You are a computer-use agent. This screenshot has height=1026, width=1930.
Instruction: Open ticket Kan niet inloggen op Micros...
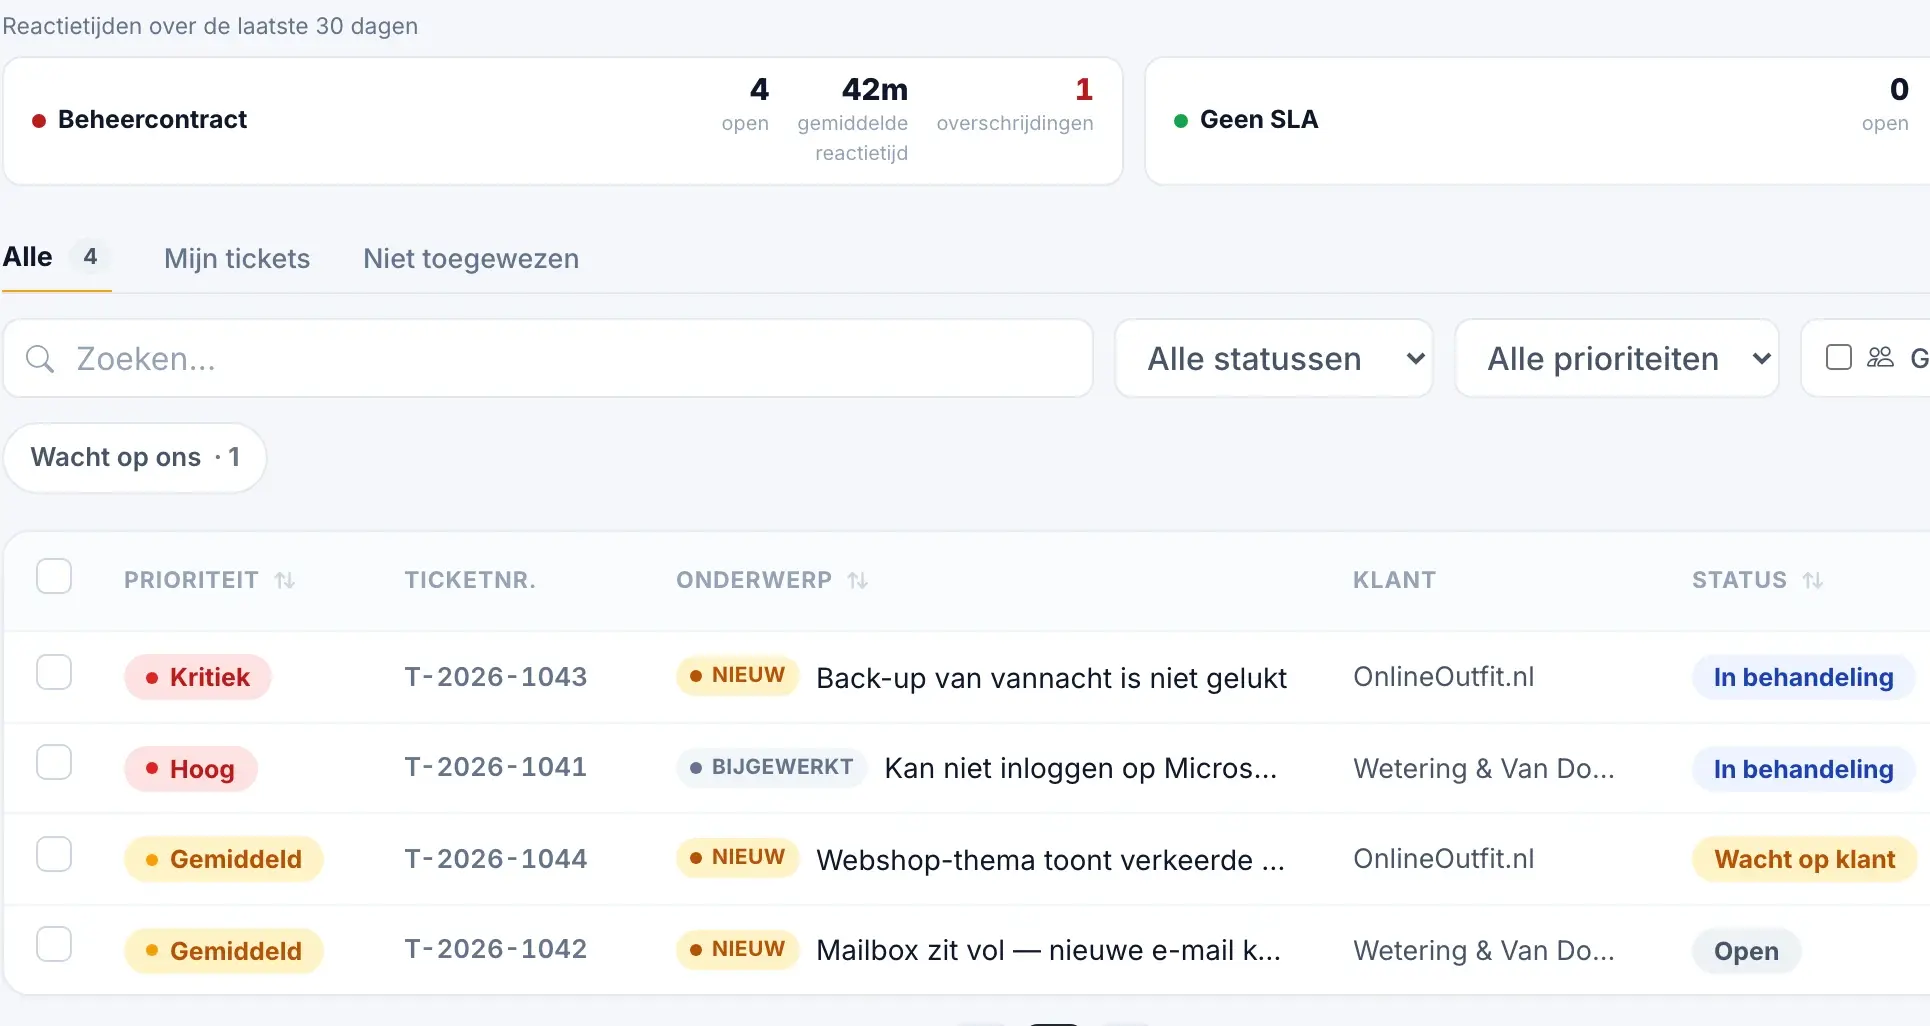[x=1081, y=768]
